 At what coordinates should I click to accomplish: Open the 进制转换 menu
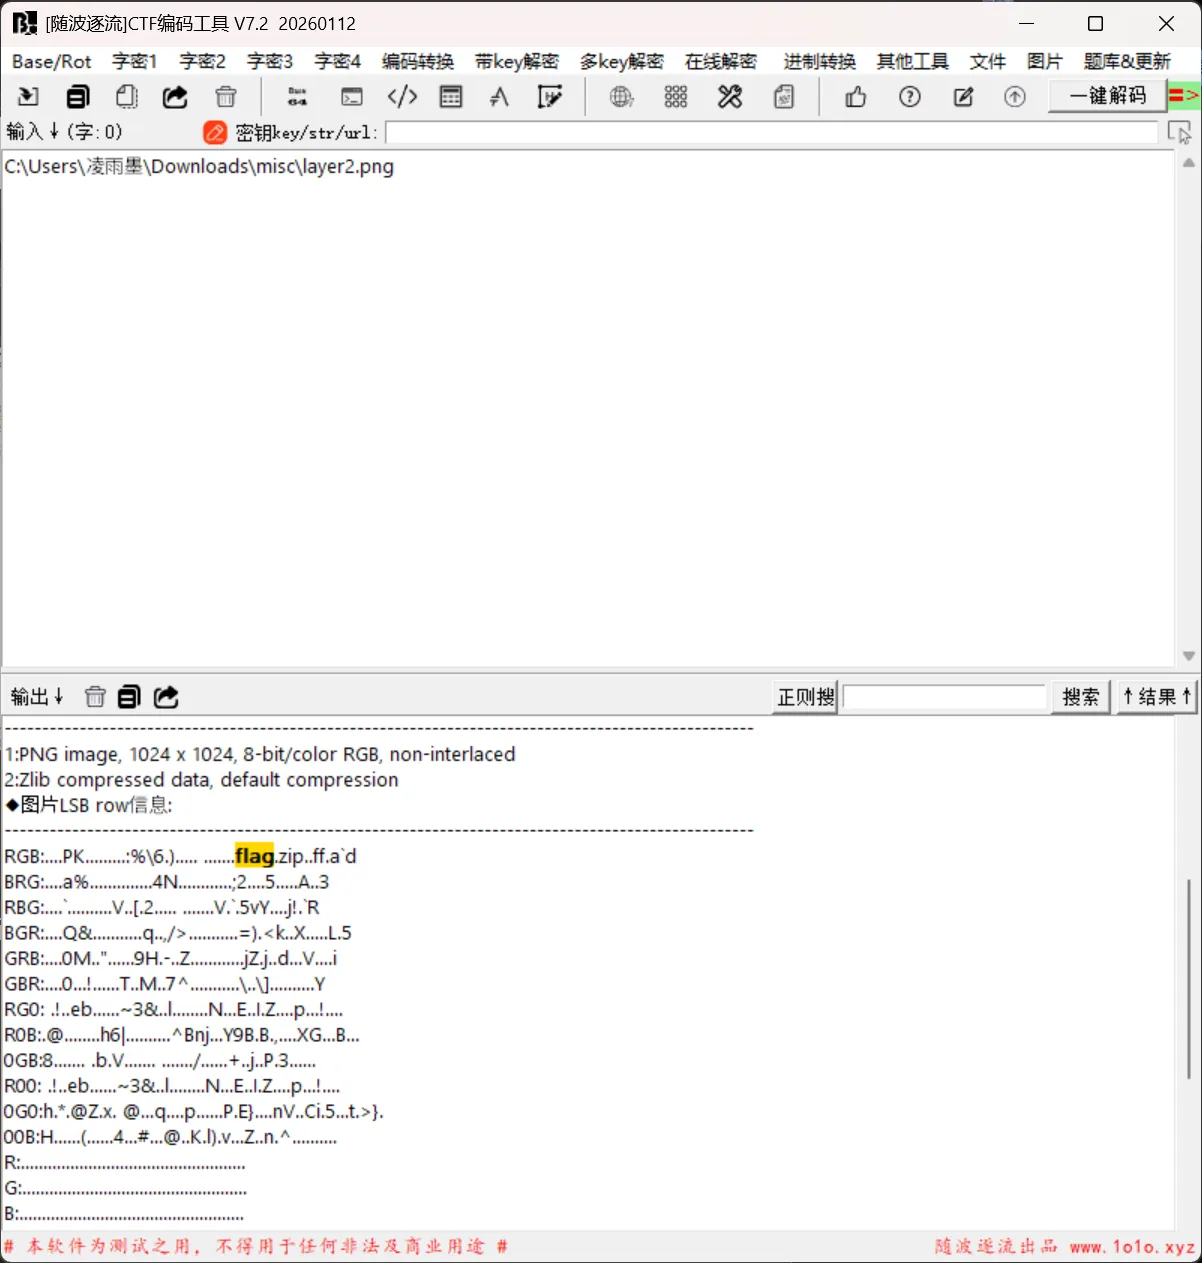pos(820,61)
